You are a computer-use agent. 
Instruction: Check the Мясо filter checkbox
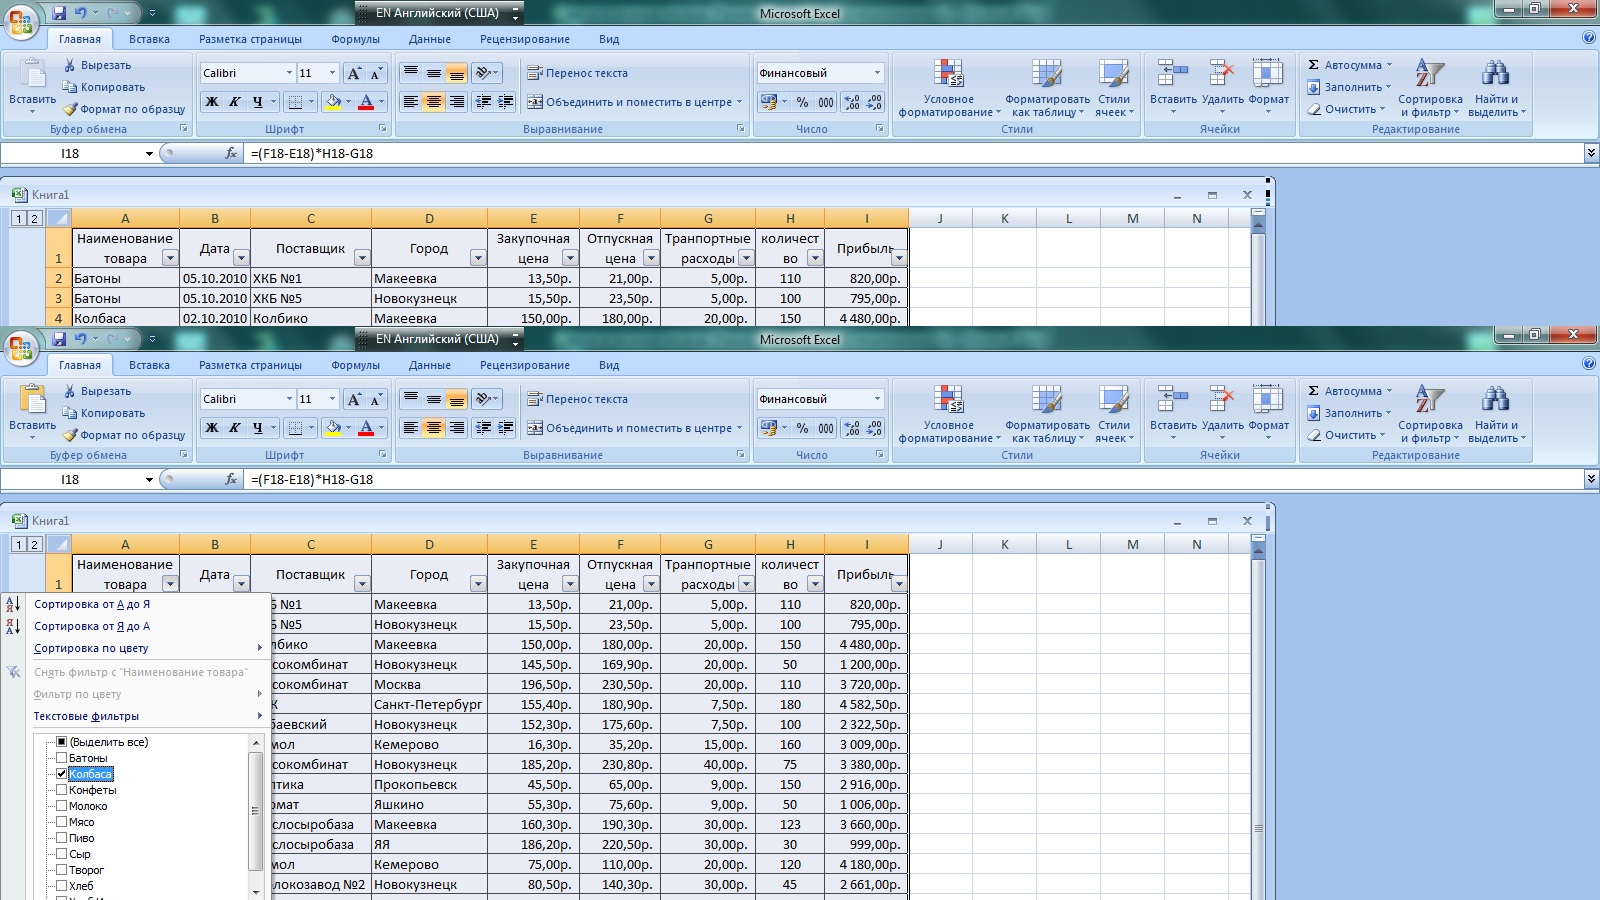pos(62,822)
